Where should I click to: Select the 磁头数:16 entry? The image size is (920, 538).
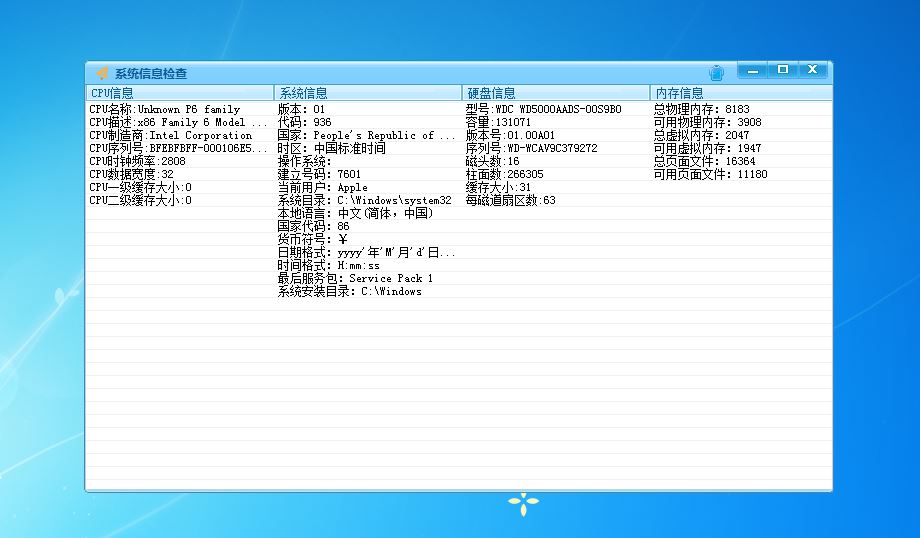tap(492, 161)
